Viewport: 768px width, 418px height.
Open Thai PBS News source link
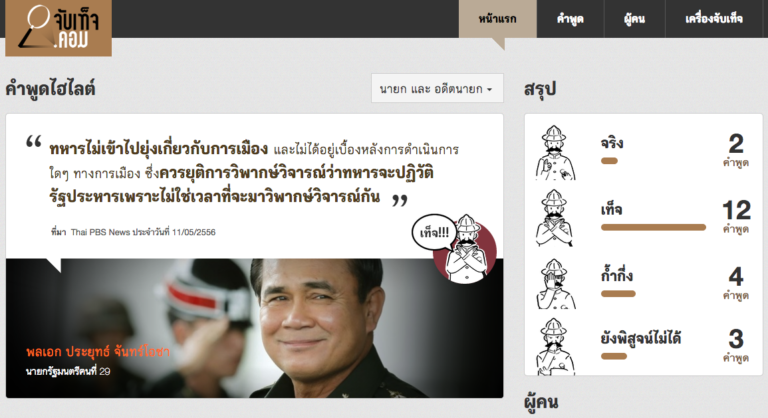(100, 232)
